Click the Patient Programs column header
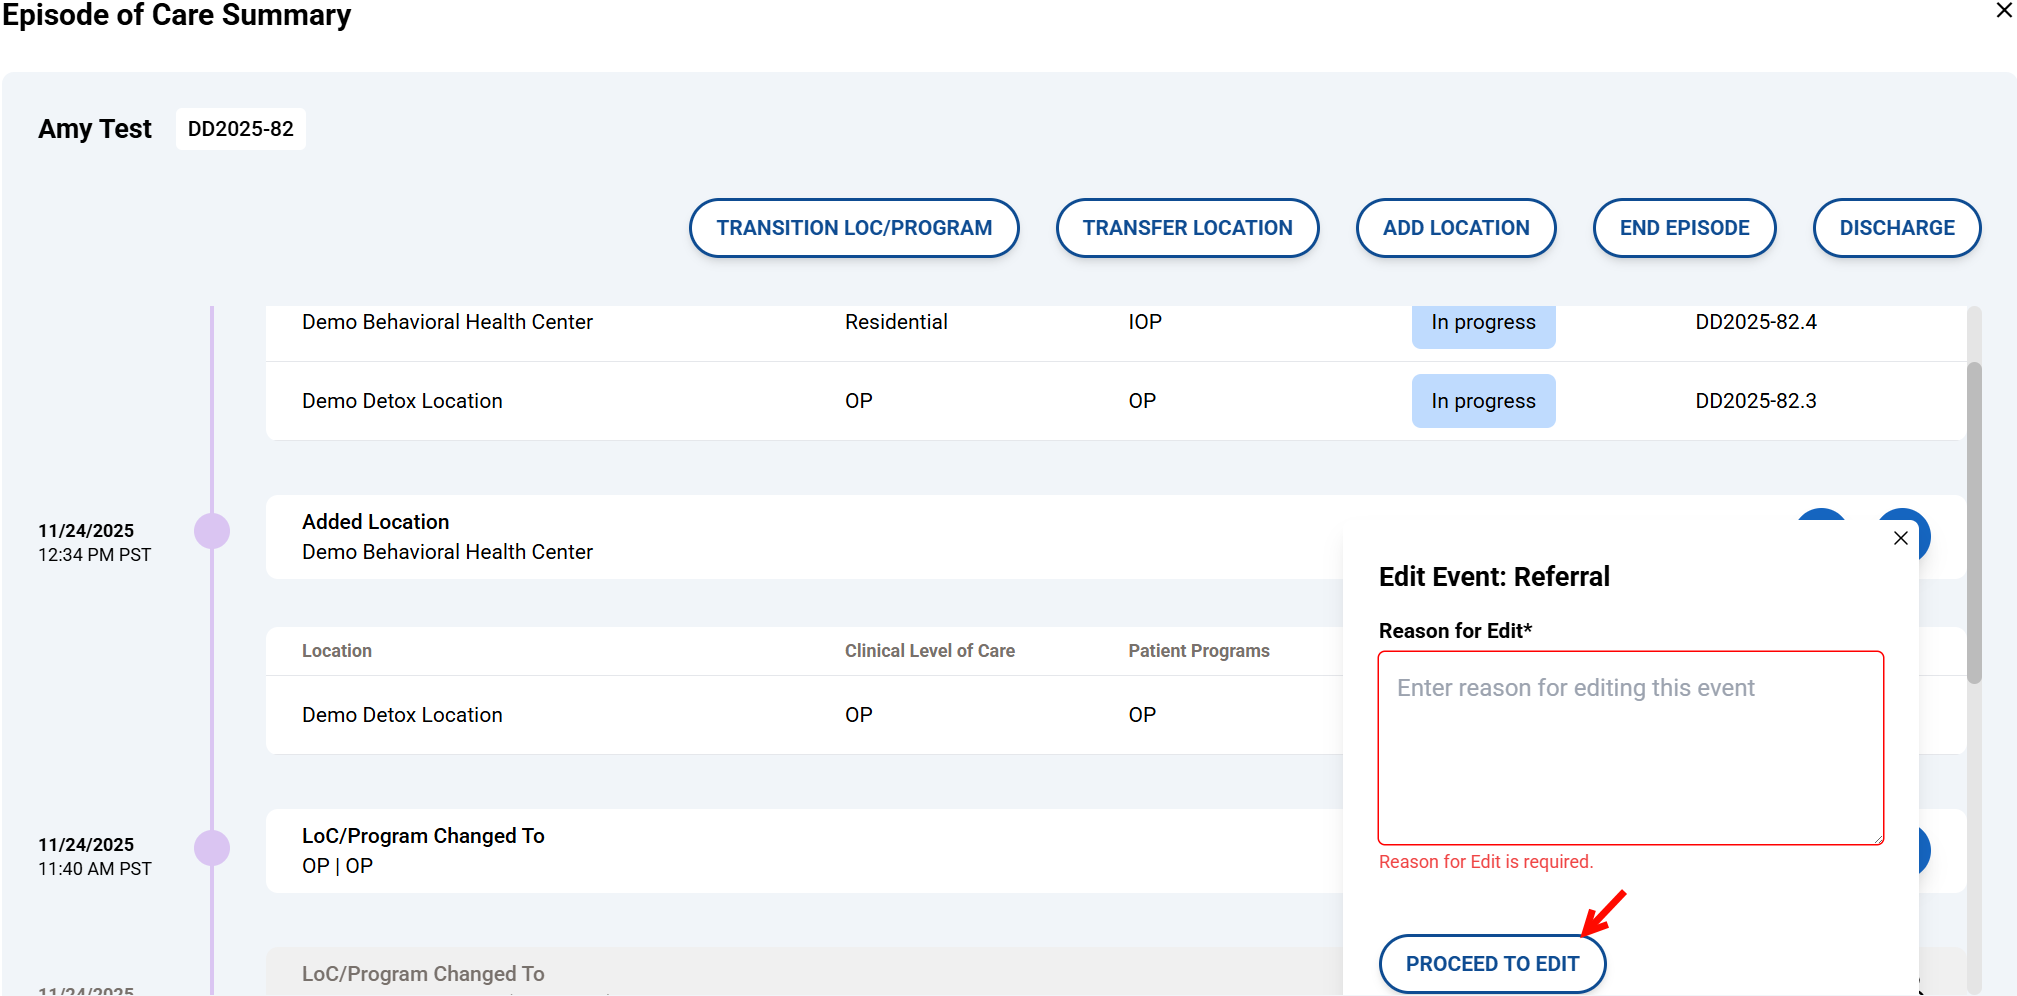The height and width of the screenshot is (996, 2017). [x=1198, y=651]
